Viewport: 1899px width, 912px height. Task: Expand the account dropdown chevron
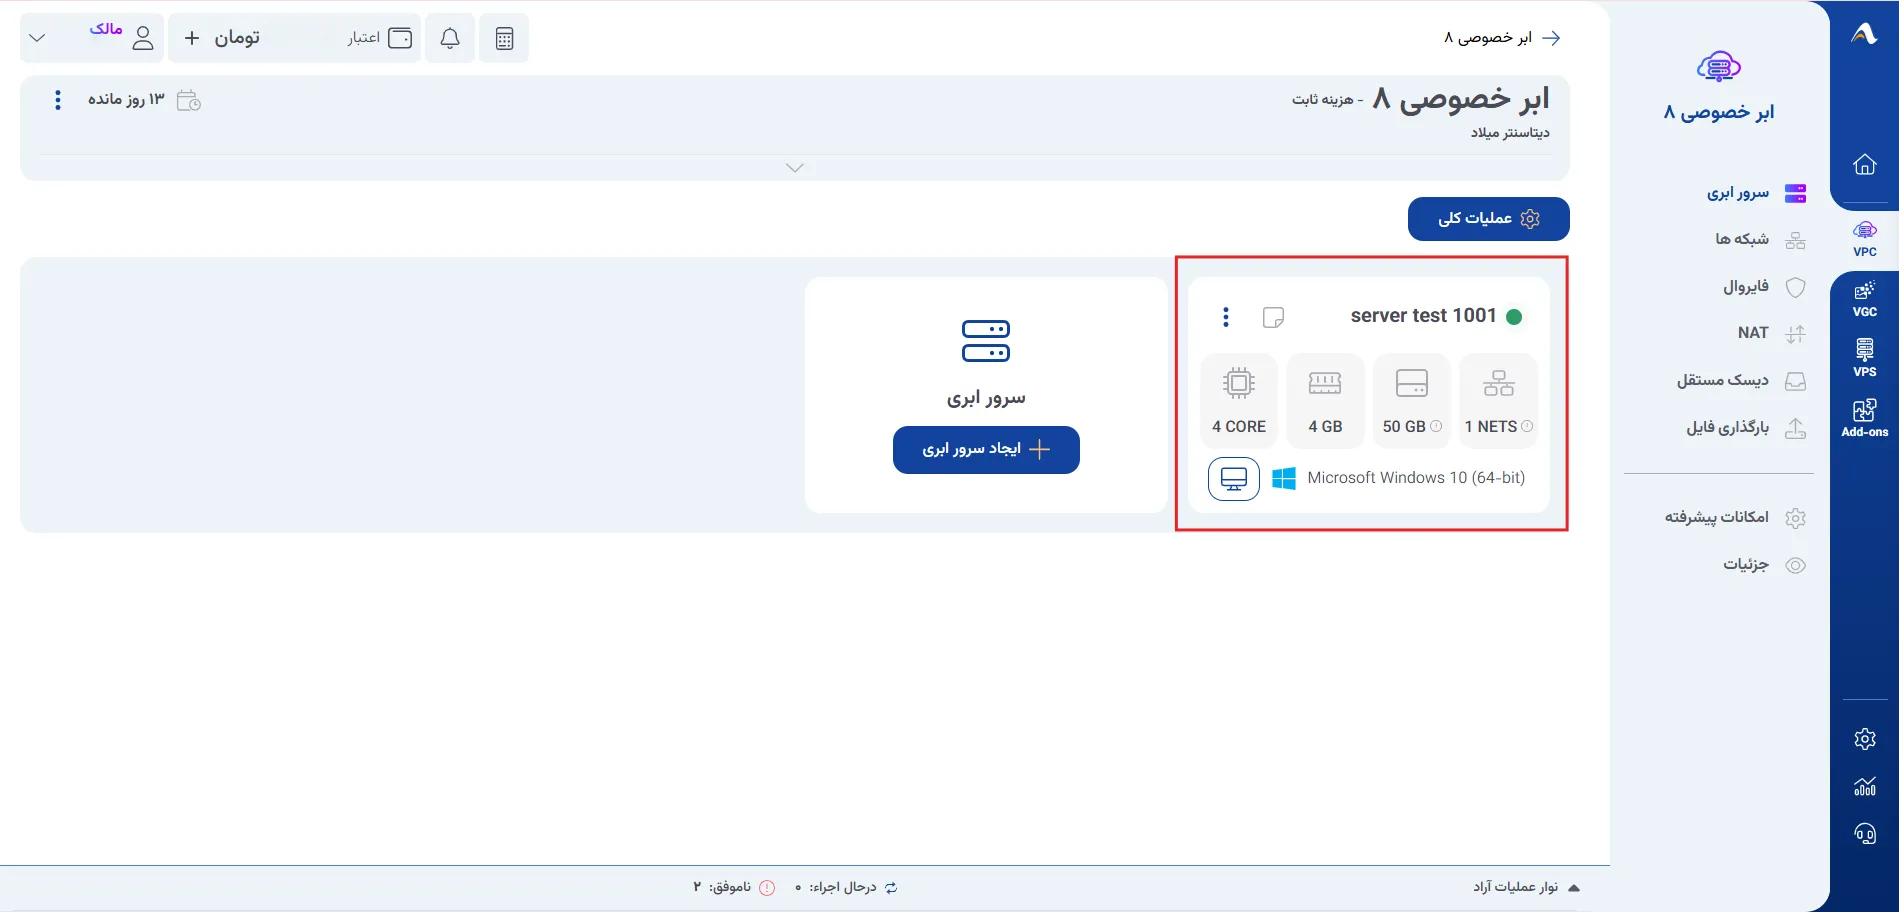37,38
